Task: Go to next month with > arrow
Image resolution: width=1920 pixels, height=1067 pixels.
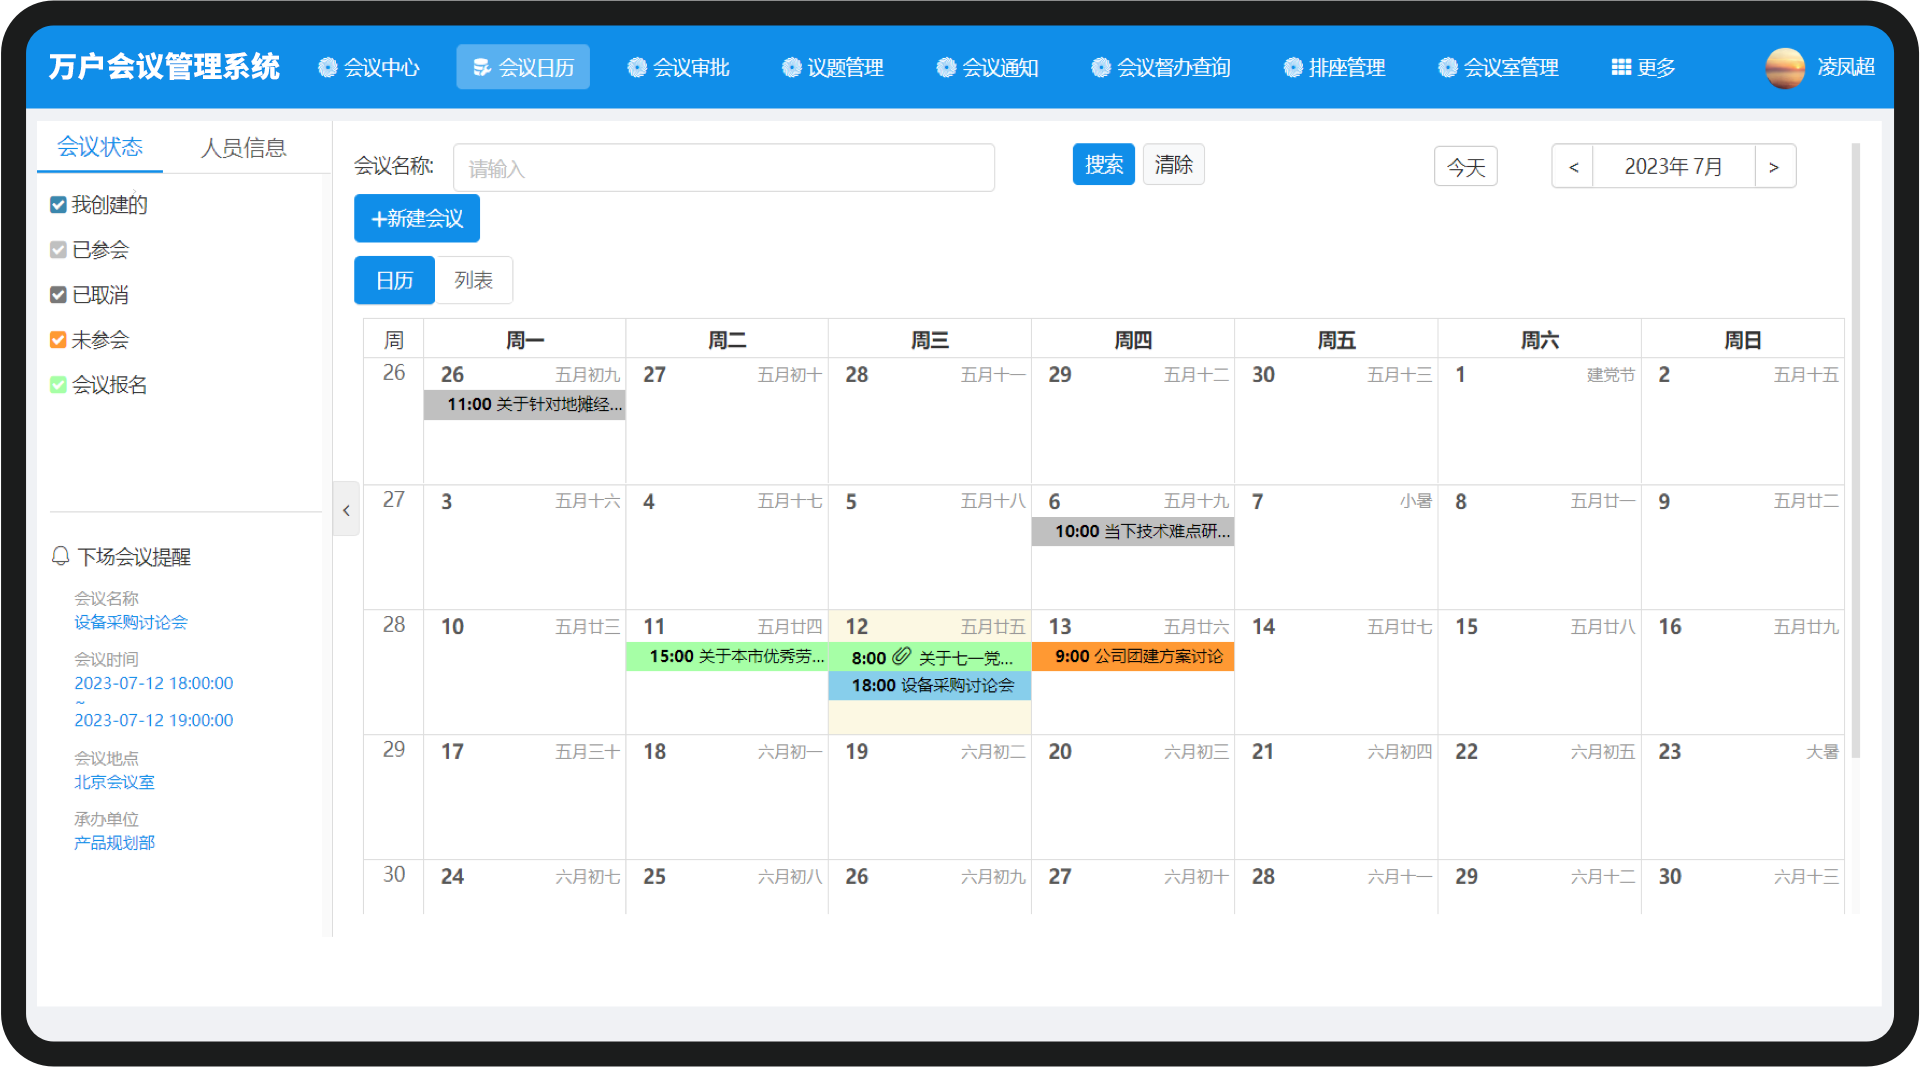Action: point(1774,167)
